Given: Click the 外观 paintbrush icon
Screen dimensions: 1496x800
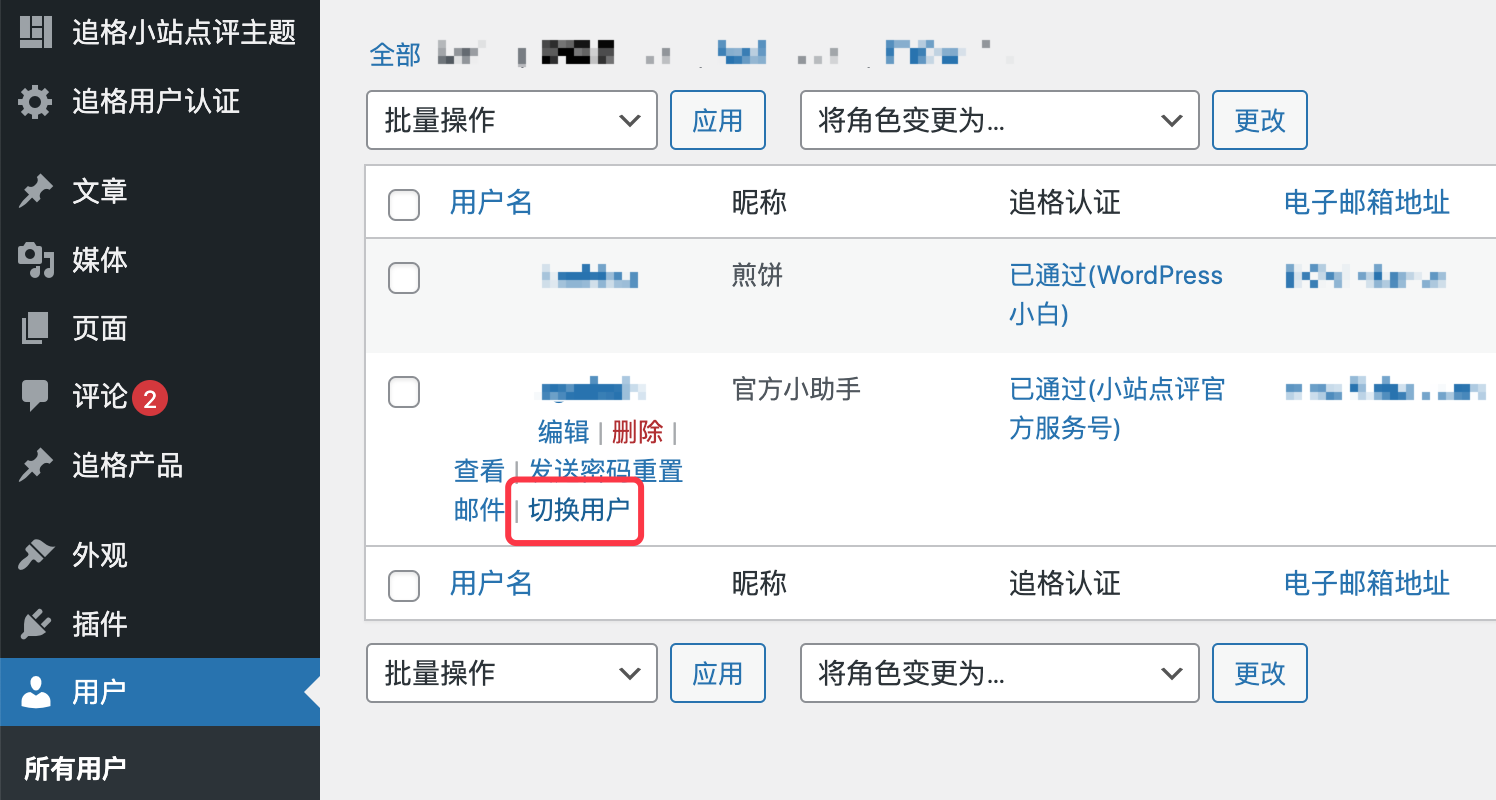Looking at the screenshot, I should pos(35,555).
